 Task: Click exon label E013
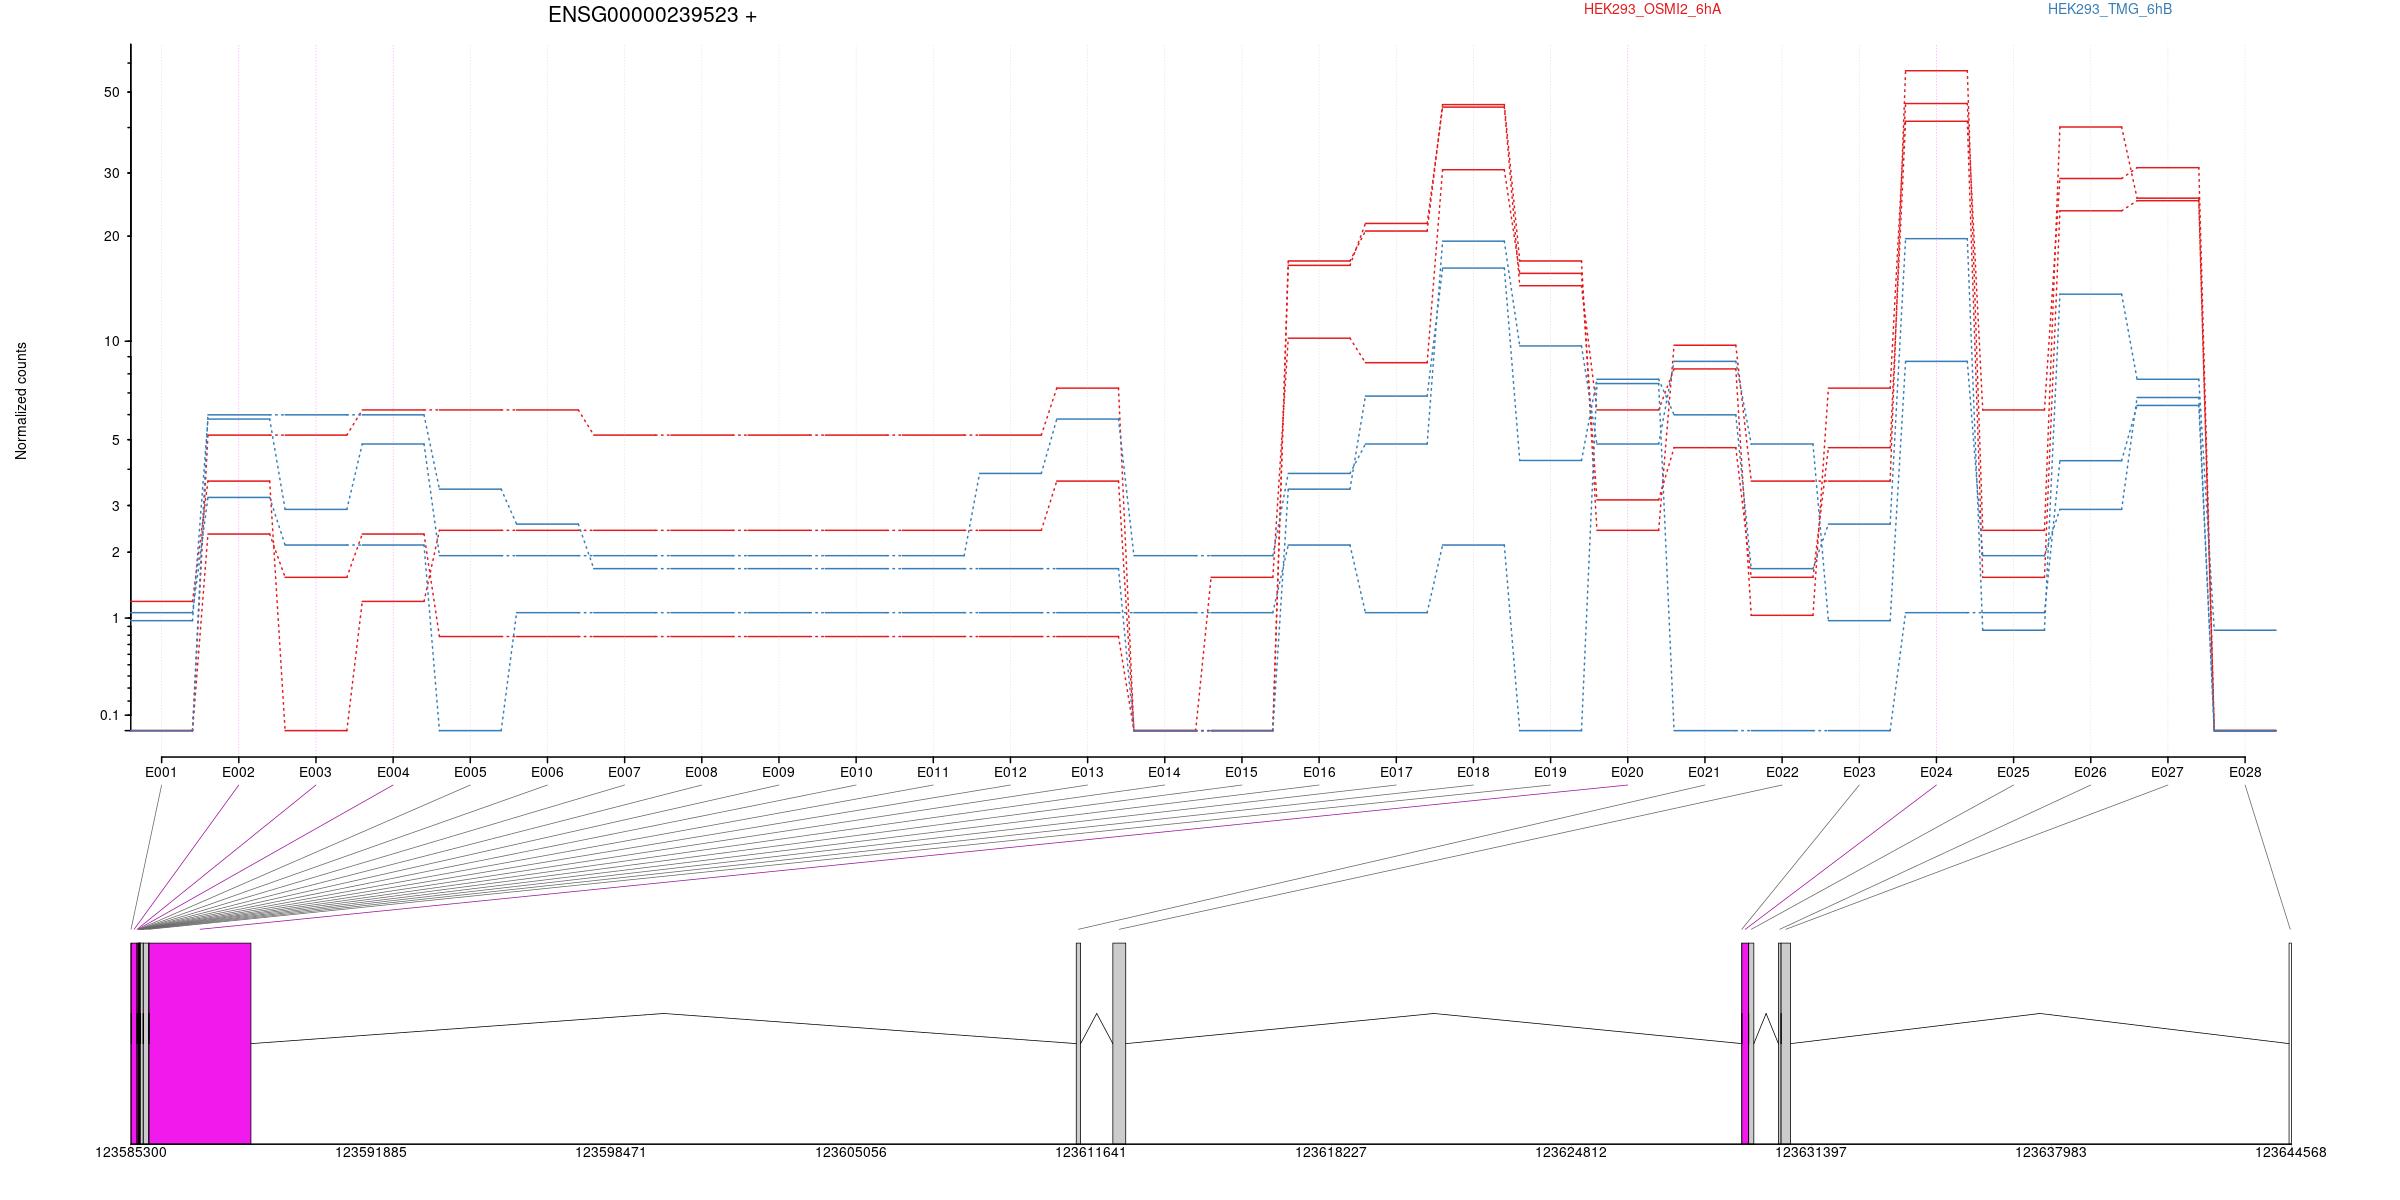pos(1087,772)
